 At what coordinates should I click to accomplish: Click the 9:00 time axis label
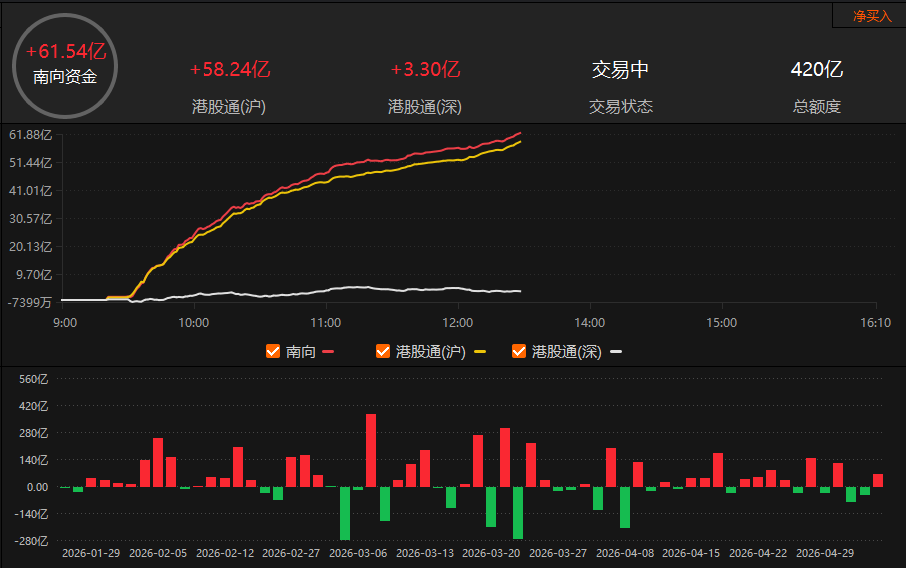click(65, 322)
